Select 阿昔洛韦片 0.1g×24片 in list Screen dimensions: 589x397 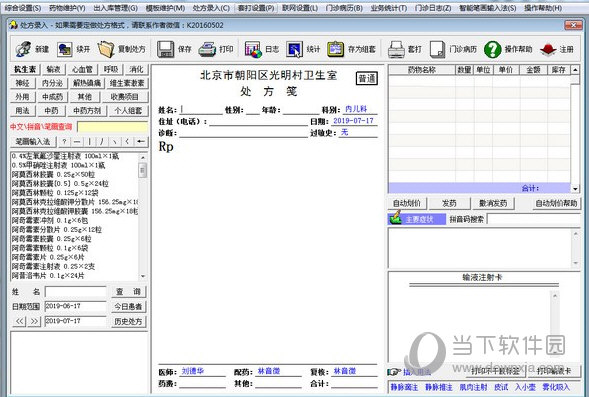click(x=48, y=276)
